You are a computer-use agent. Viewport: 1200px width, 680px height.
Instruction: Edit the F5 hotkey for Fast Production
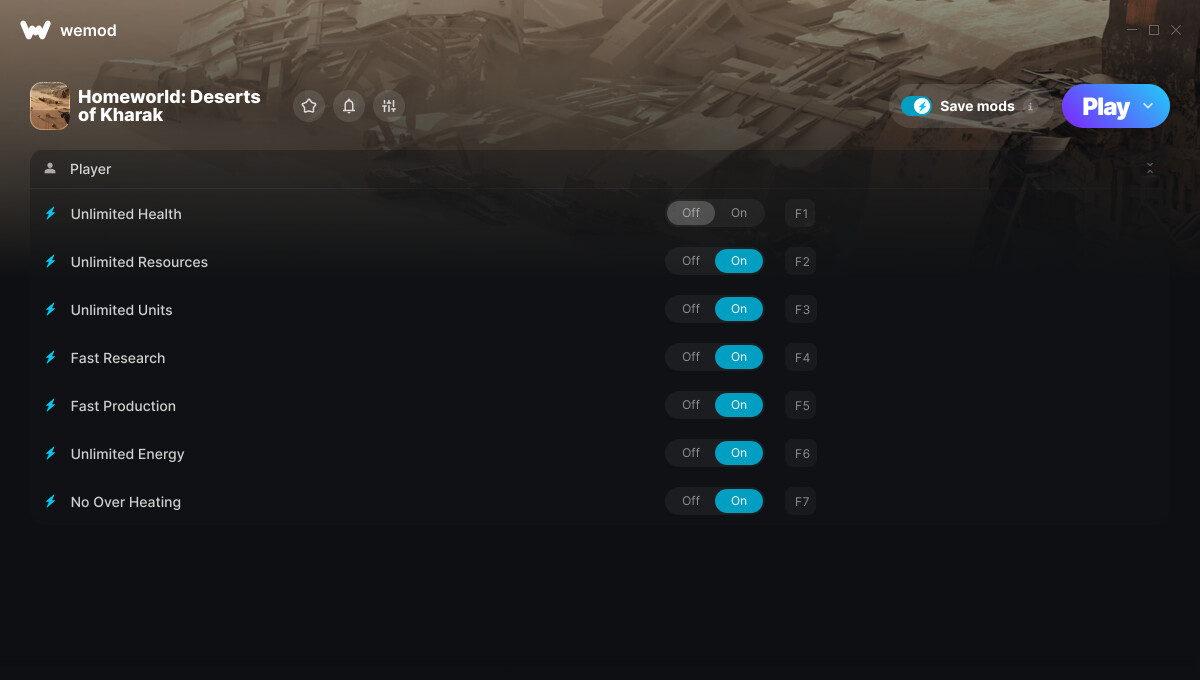(x=801, y=405)
